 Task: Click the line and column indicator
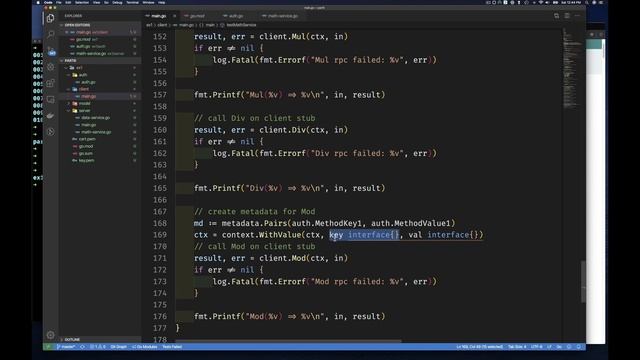480,347
